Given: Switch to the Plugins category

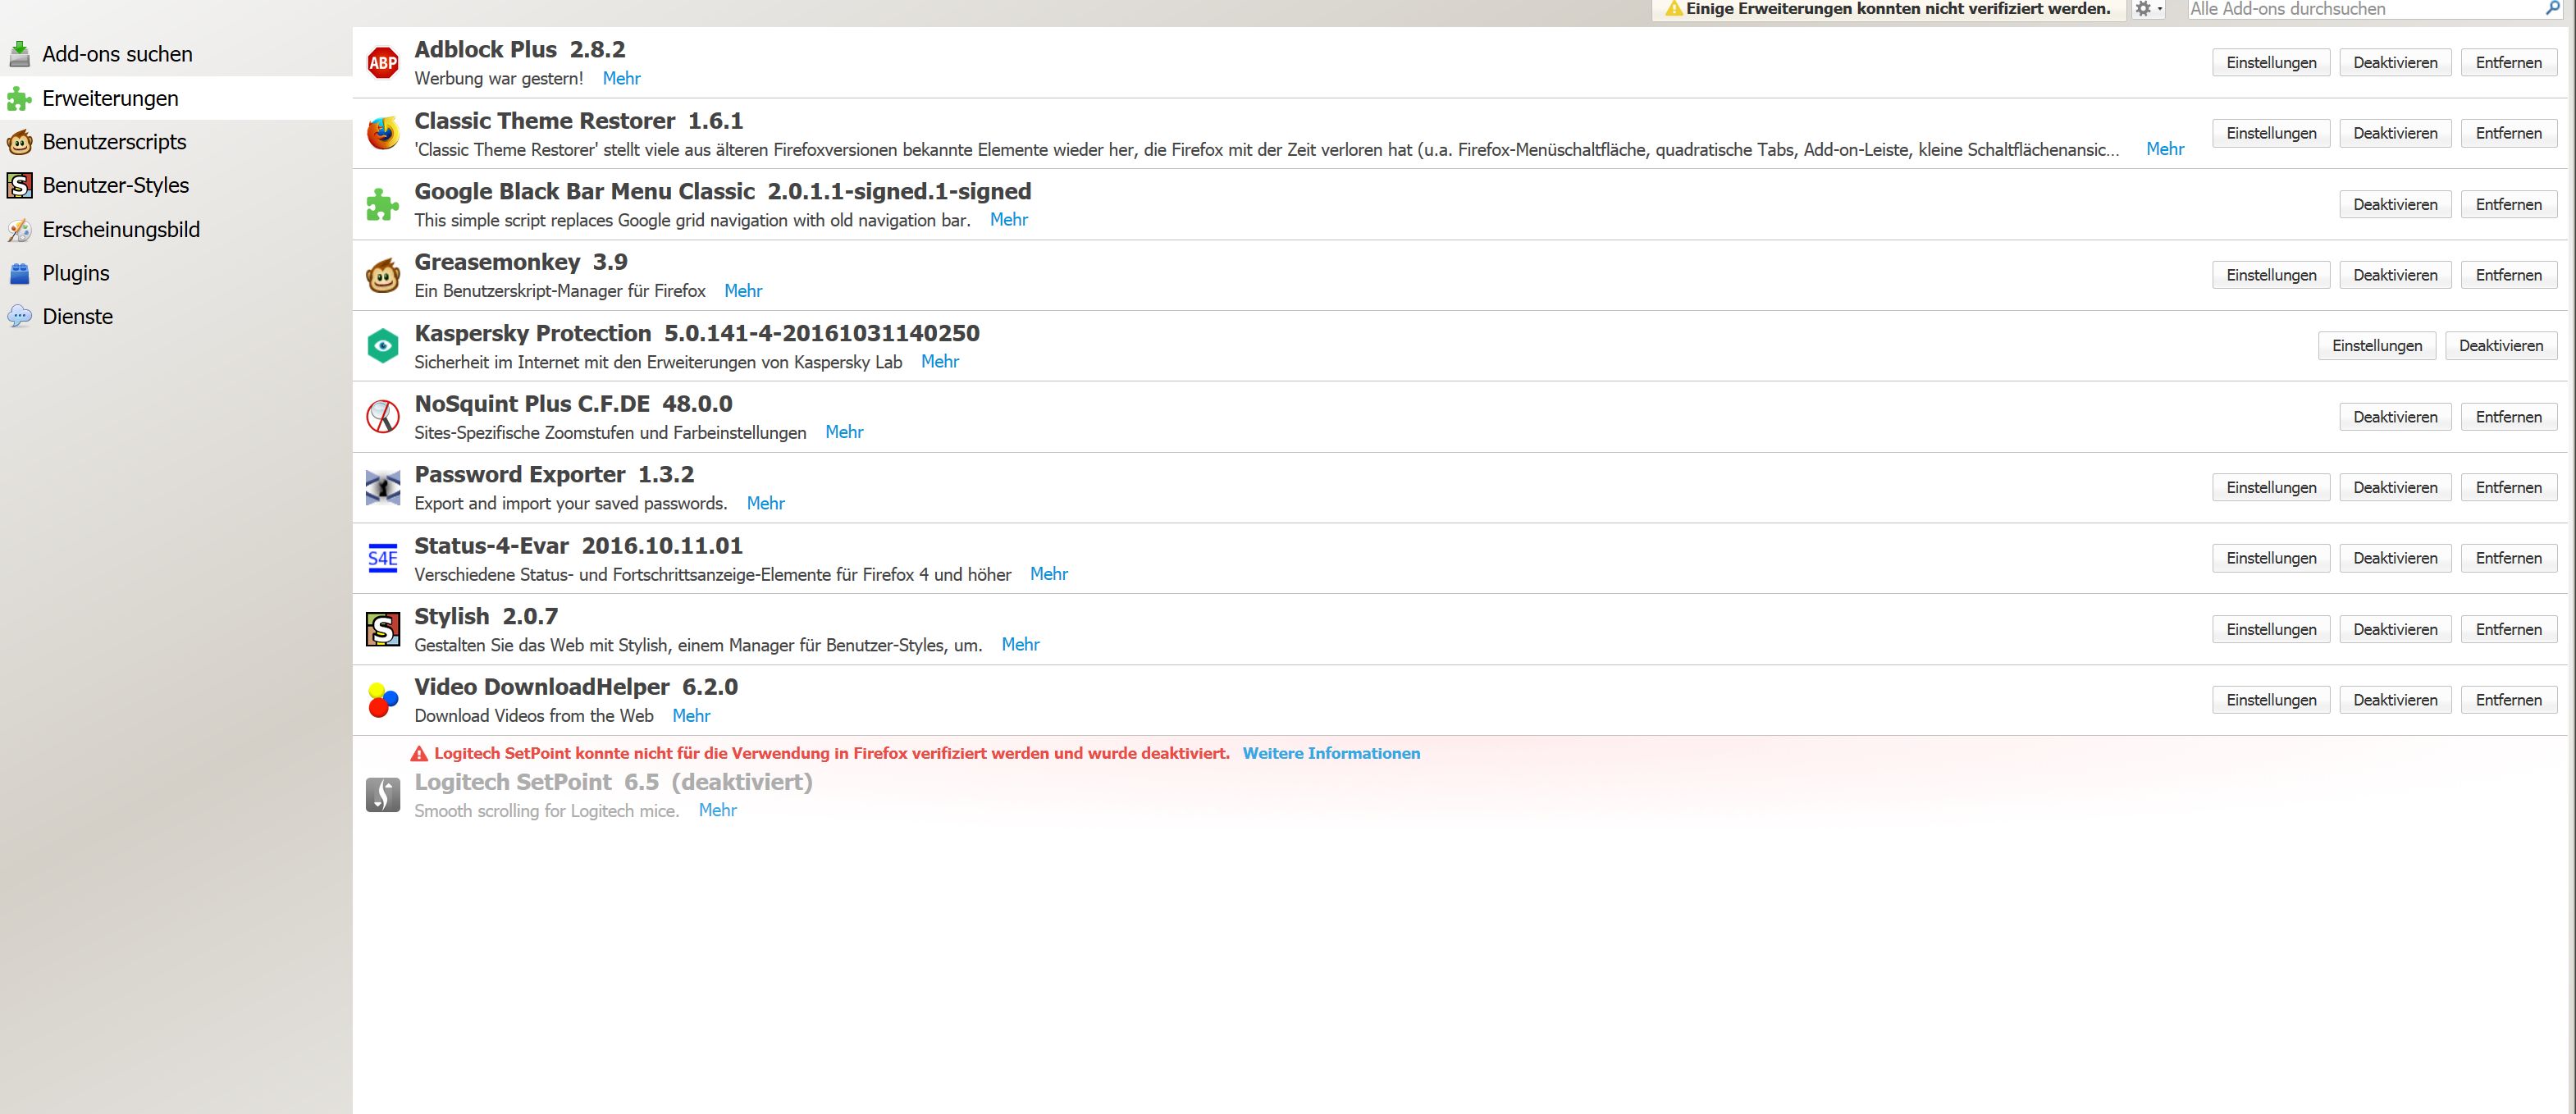Looking at the screenshot, I should (x=76, y=273).
